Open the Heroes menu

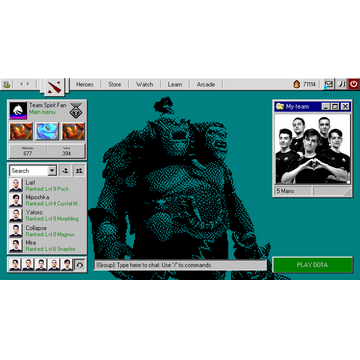click(x=85, y=84)
